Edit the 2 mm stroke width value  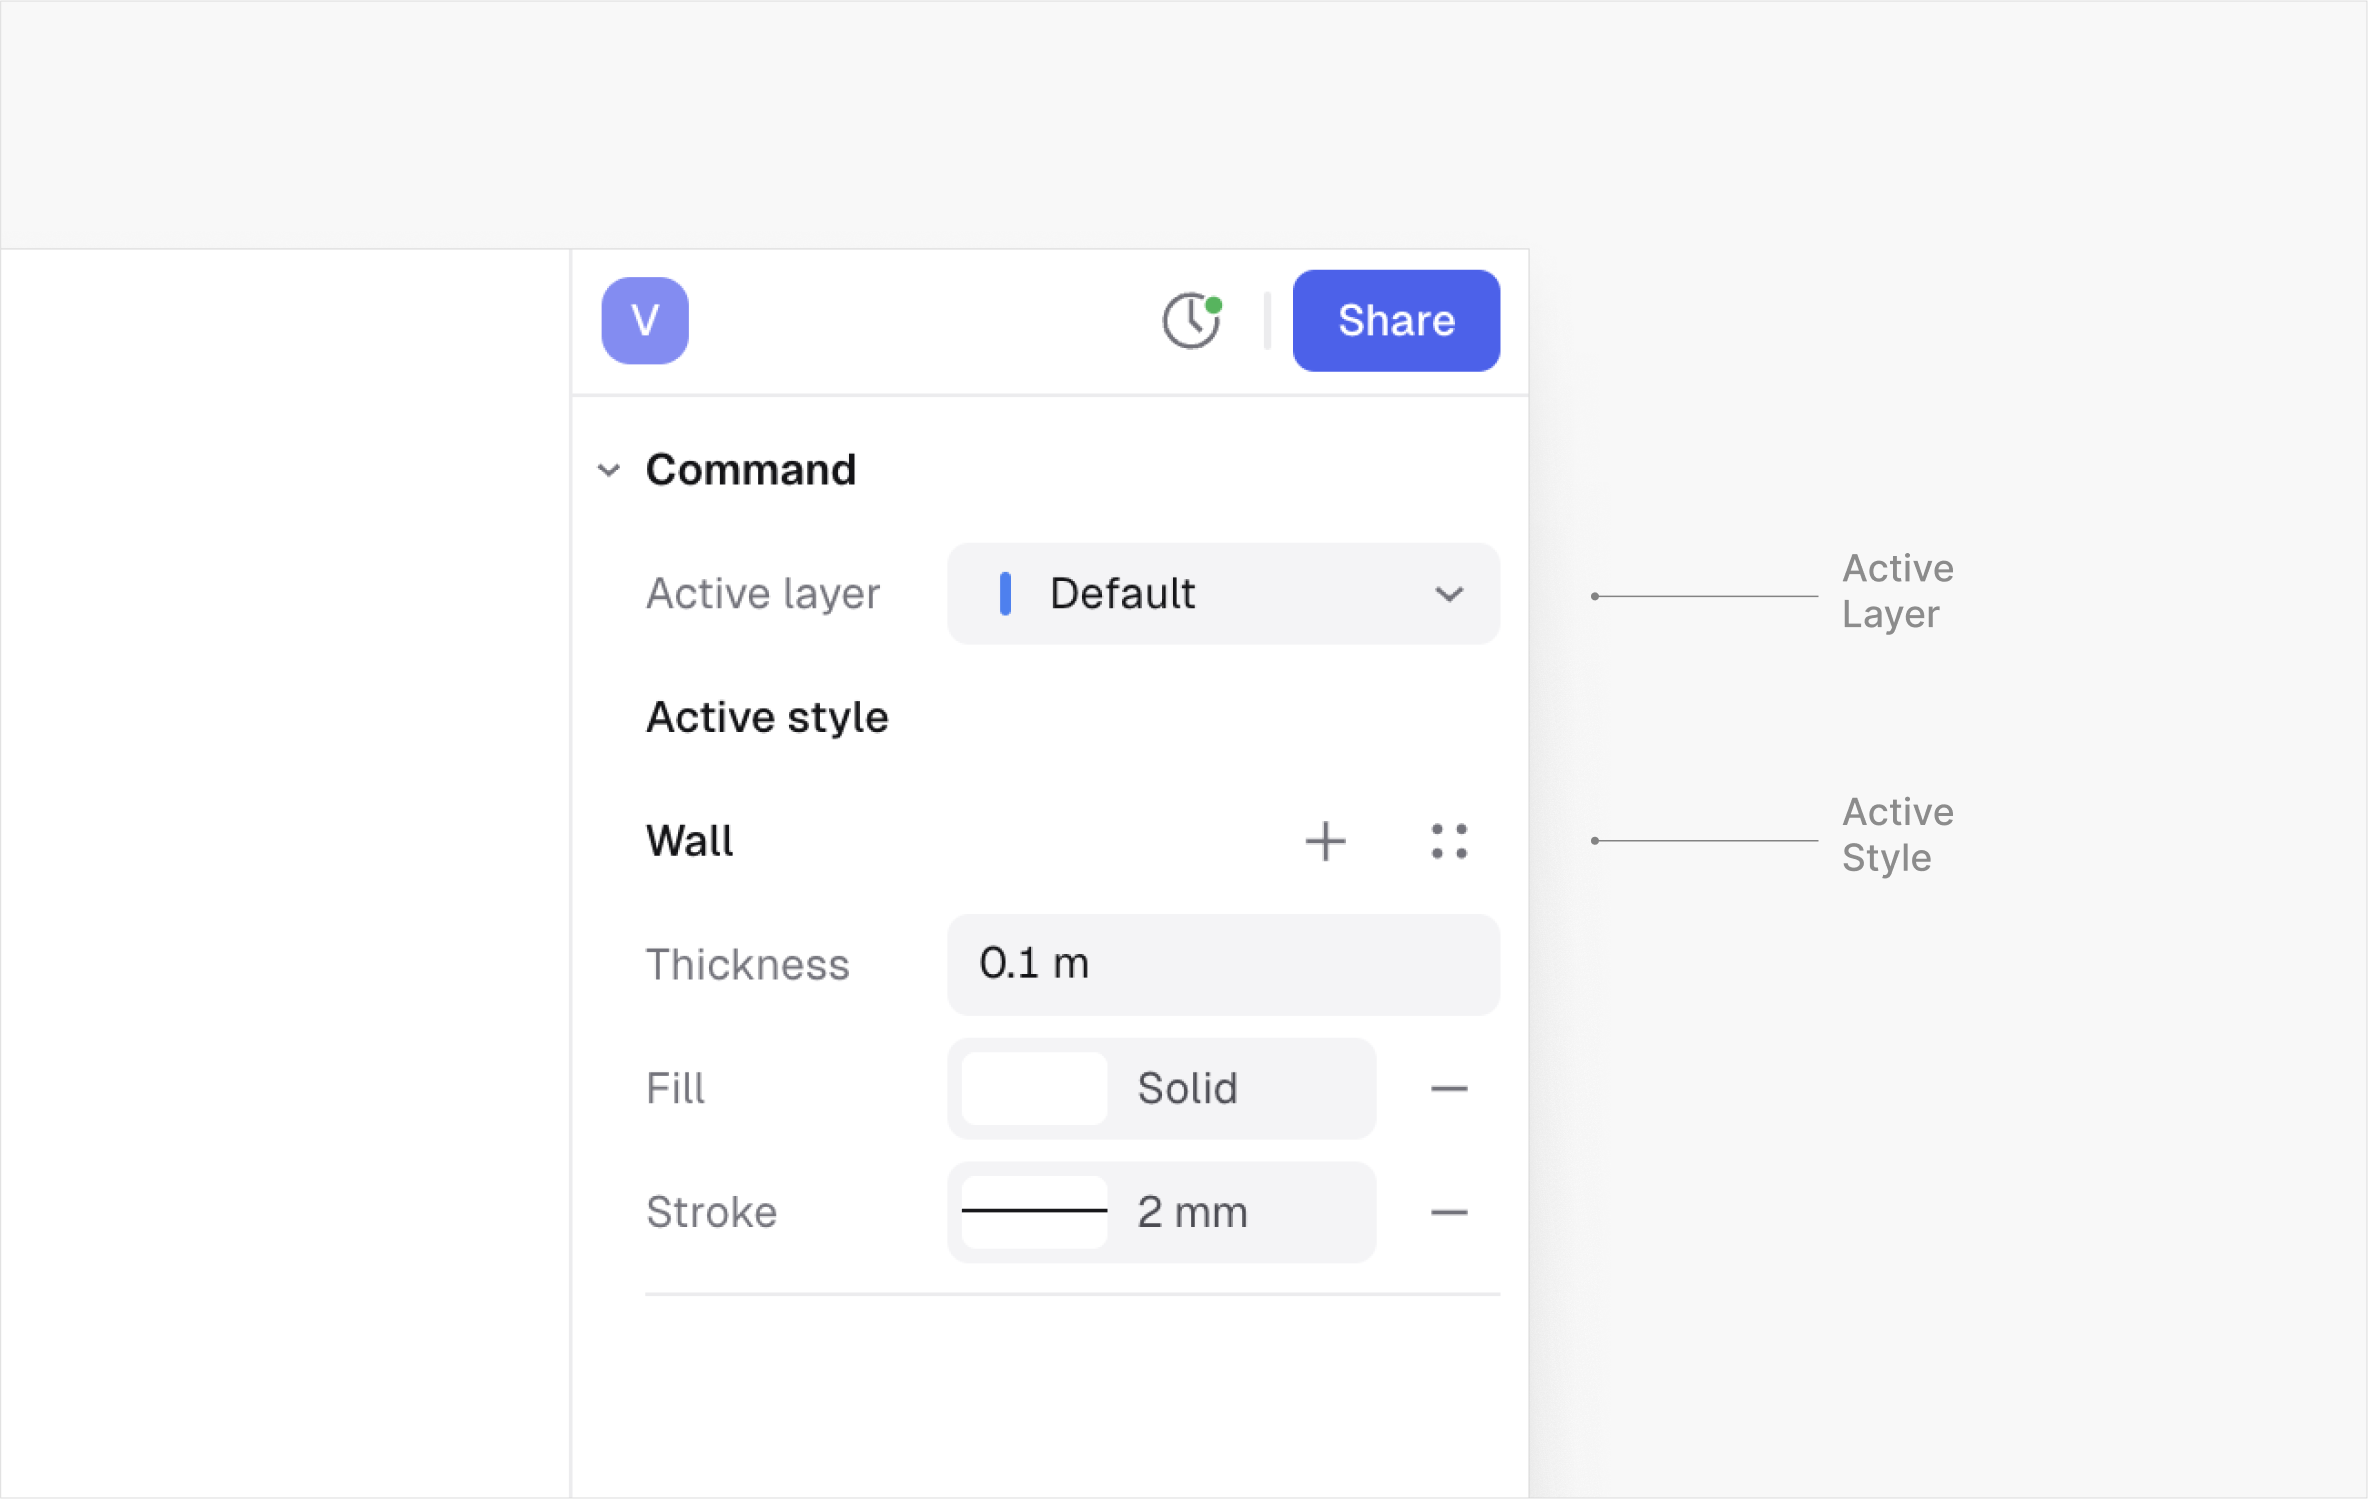(x=1193, y=1212)
